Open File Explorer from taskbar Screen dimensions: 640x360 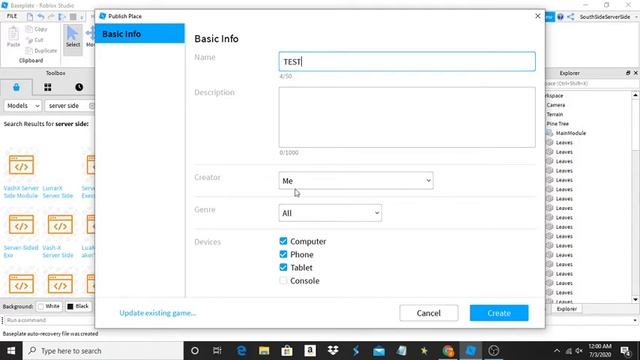click(x=264, y=351)
